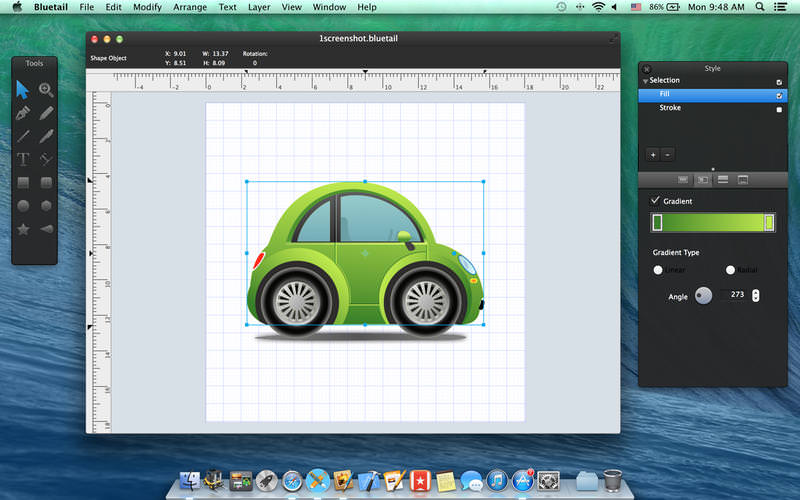Toggle the Gradient checkbox

[656, 201]
